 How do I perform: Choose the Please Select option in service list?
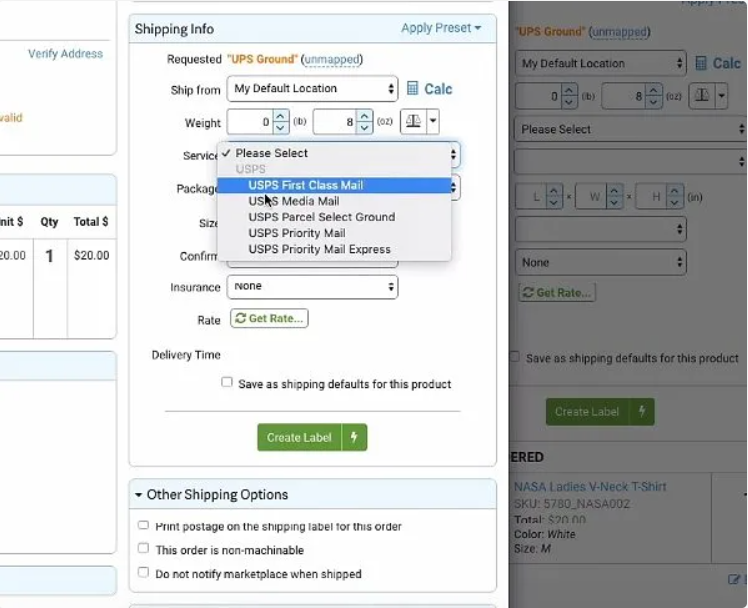tap(334, 153)
